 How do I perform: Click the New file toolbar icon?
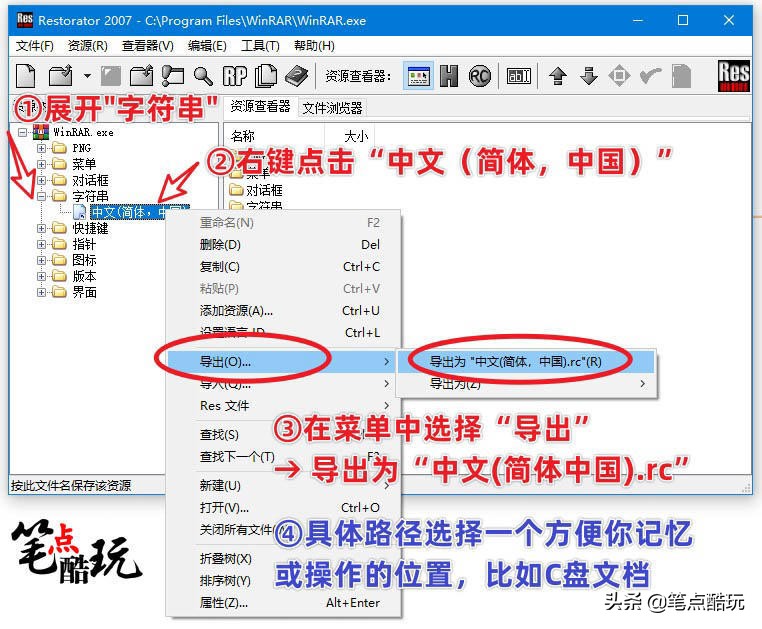26,76
